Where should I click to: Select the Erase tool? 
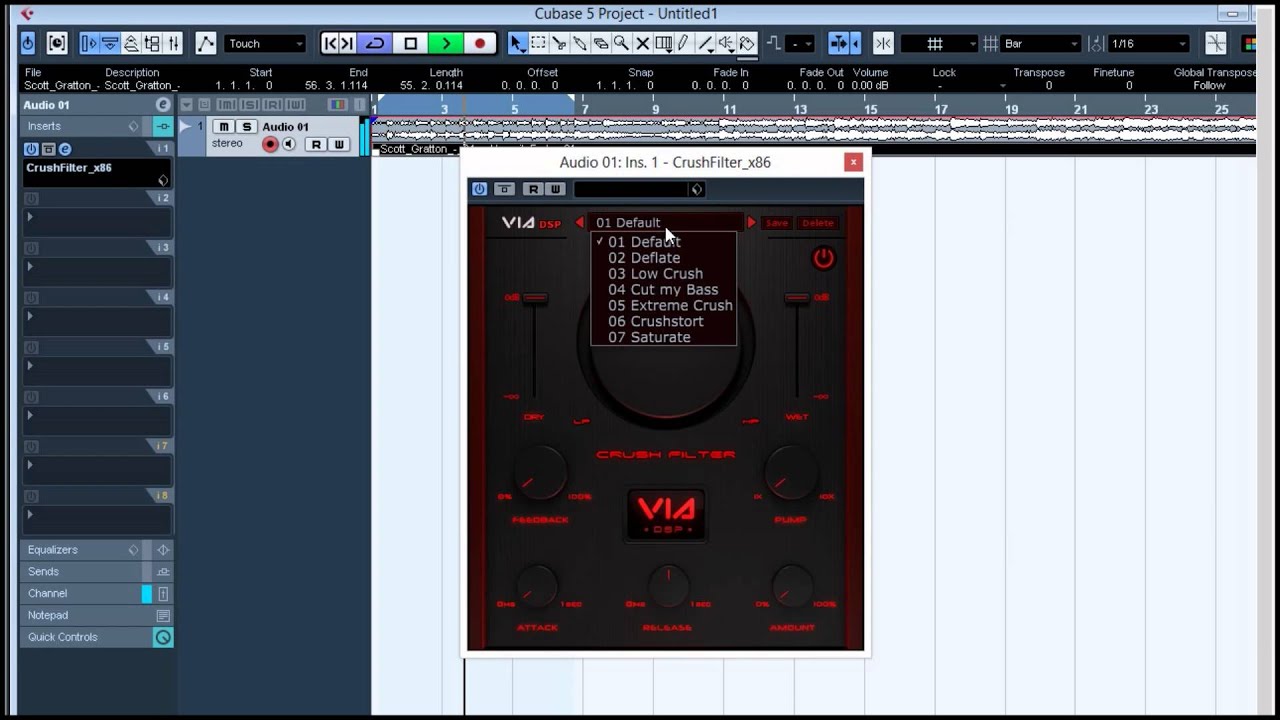click(600, 44)
